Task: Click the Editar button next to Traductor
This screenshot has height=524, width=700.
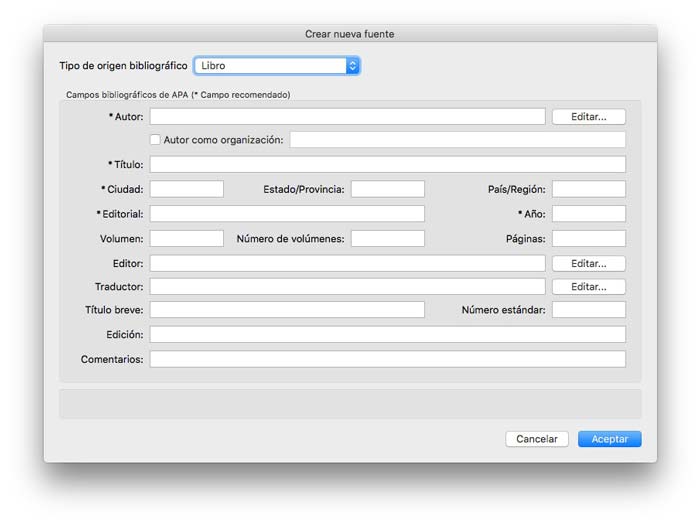Action: (588, 287)
